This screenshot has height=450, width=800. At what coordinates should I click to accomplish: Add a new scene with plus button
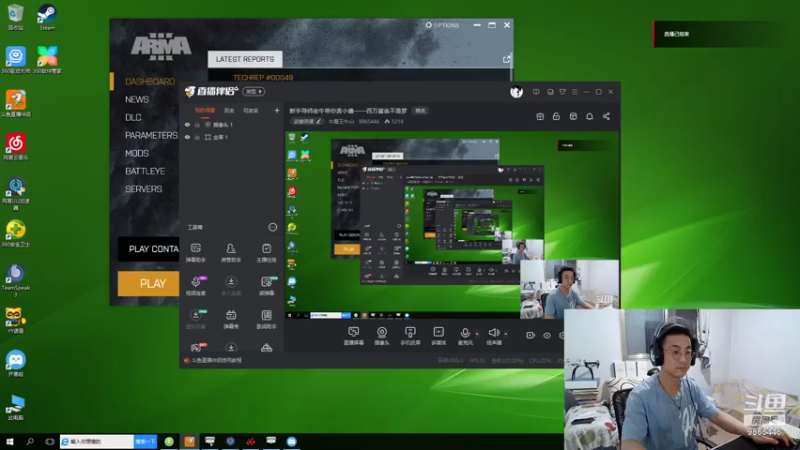pos(277,110)
